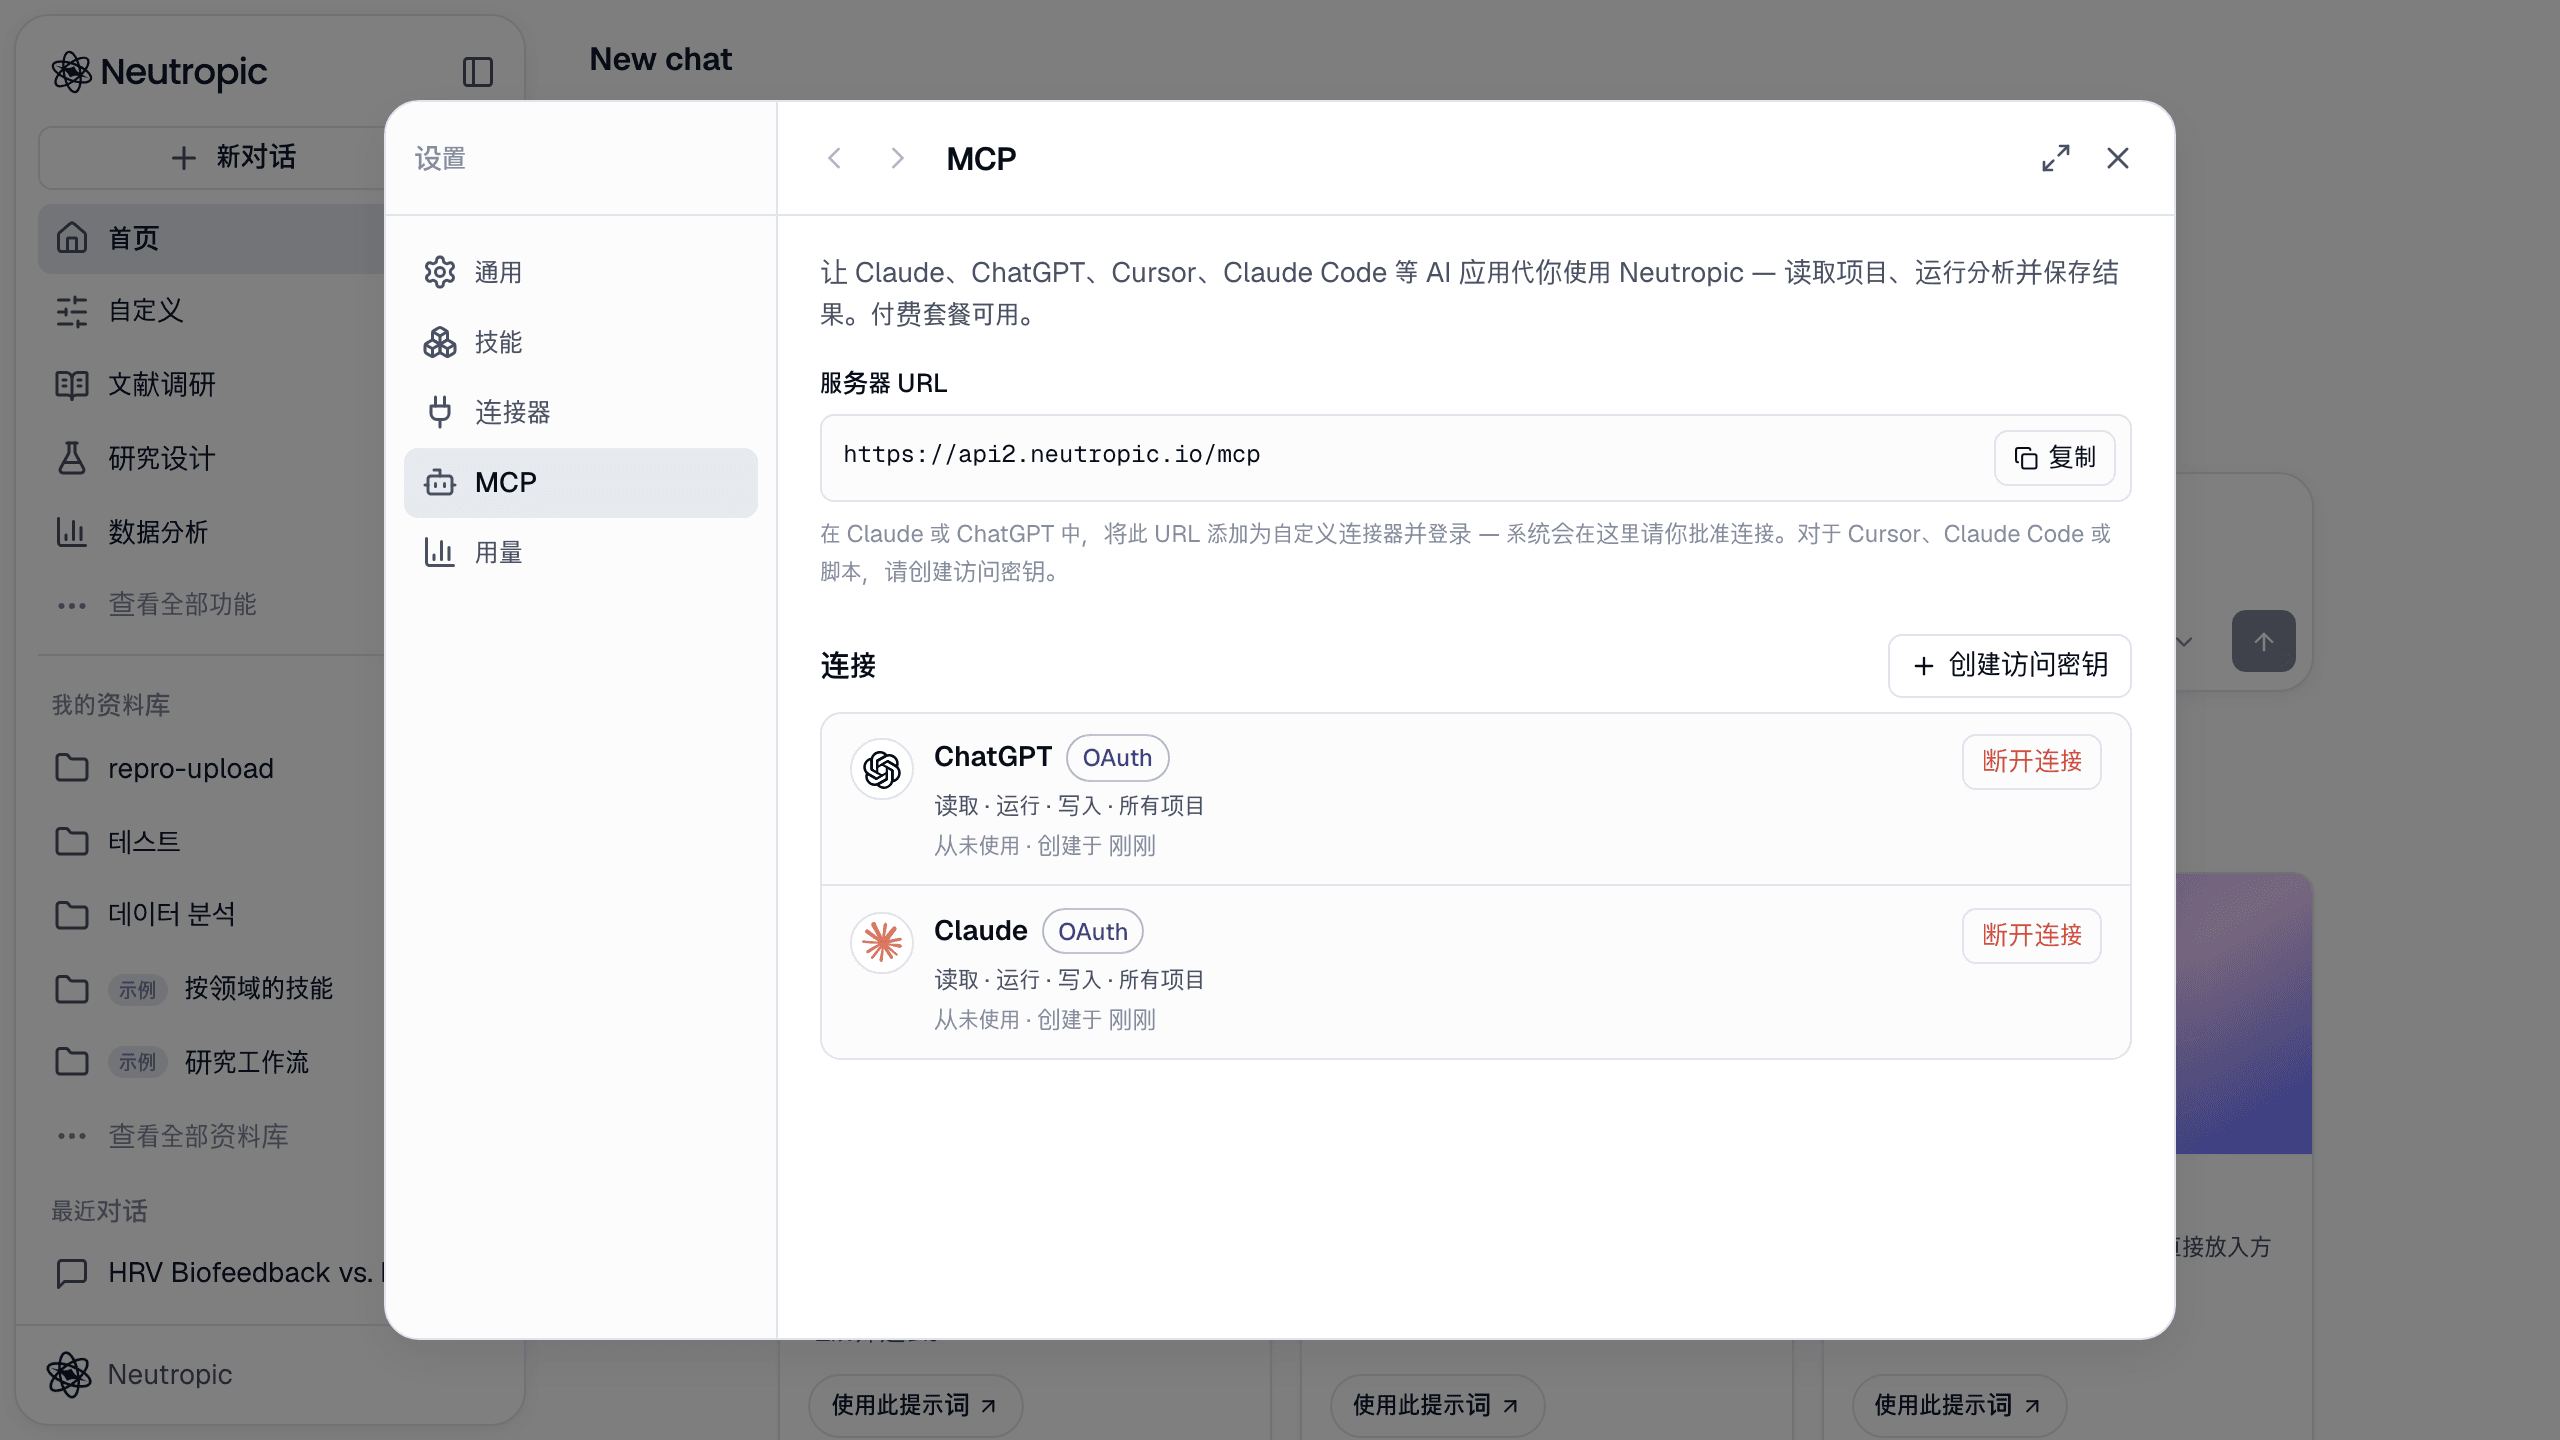2560x1440 pixels.
Task: Click the send arrow button behind dialog
Action: [2263, 641]
